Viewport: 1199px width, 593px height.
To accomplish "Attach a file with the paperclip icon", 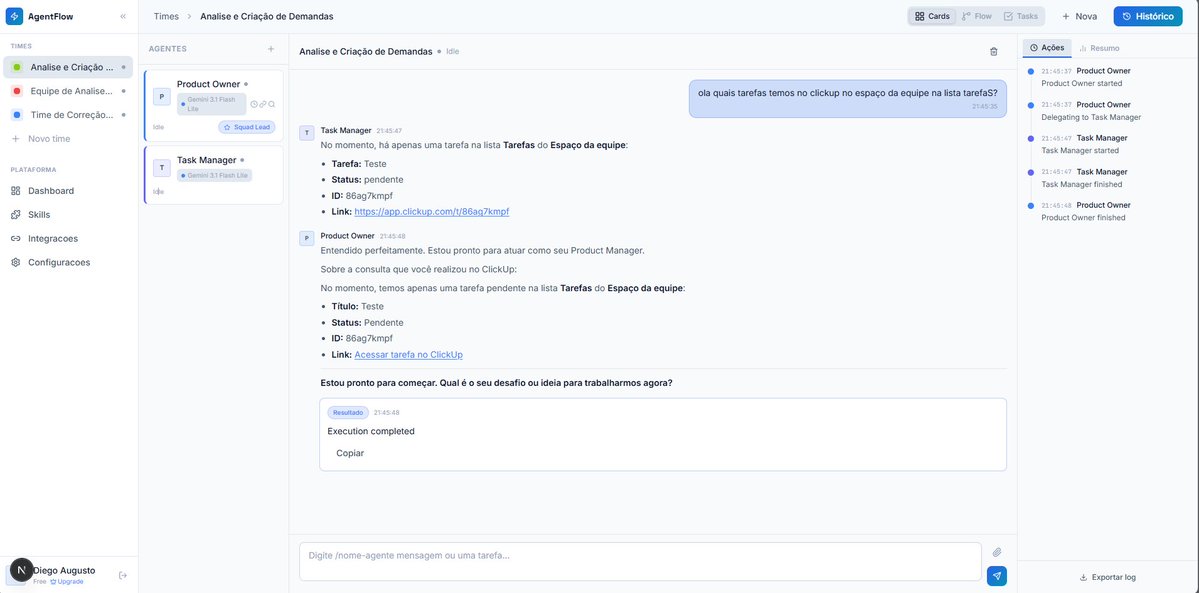I will click(997, 552).
